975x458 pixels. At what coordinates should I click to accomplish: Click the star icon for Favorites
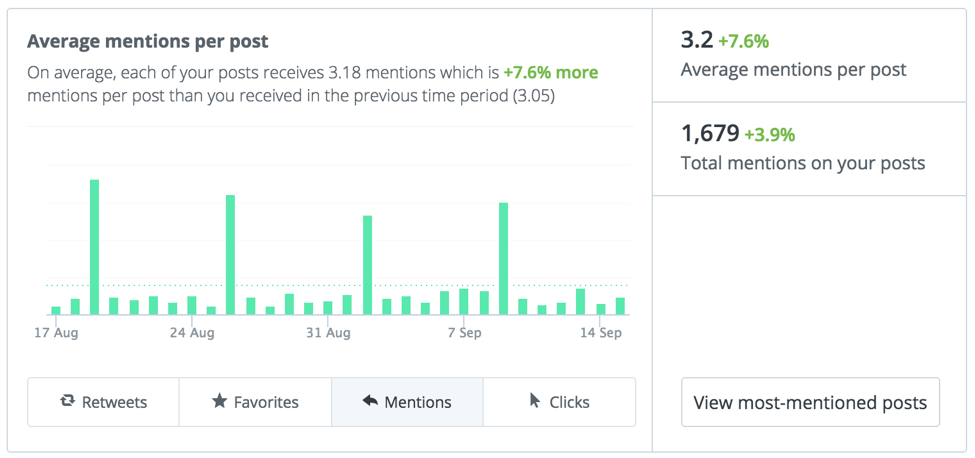tap(219, 401)
